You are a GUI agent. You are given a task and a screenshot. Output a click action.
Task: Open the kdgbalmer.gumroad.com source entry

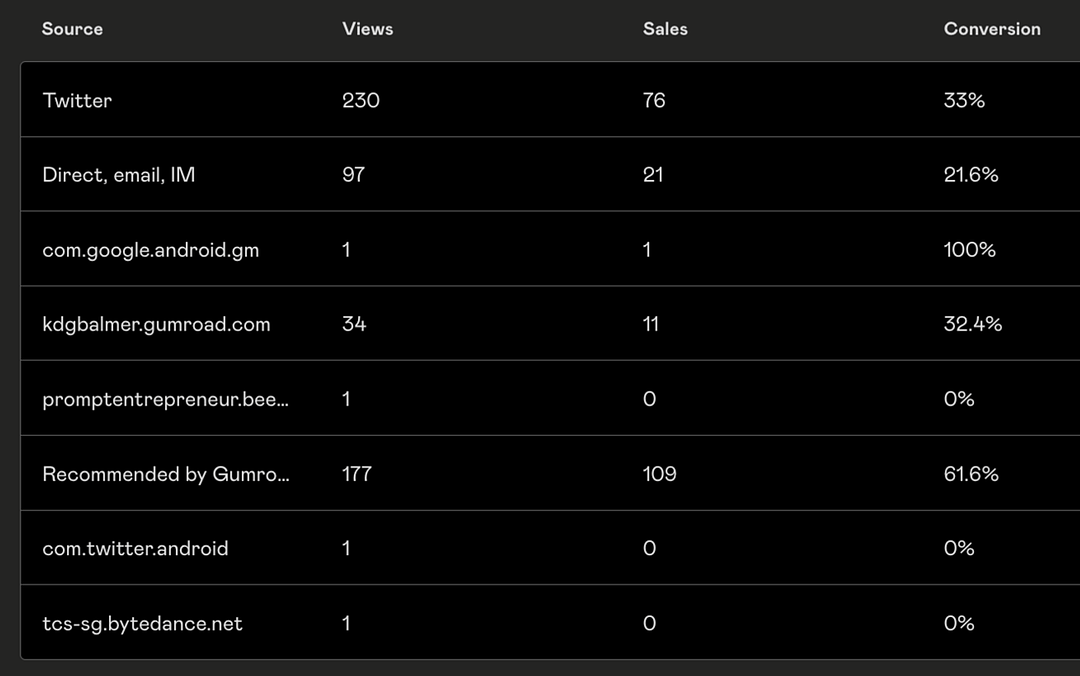pyautogui.click(x=156, y=324)
